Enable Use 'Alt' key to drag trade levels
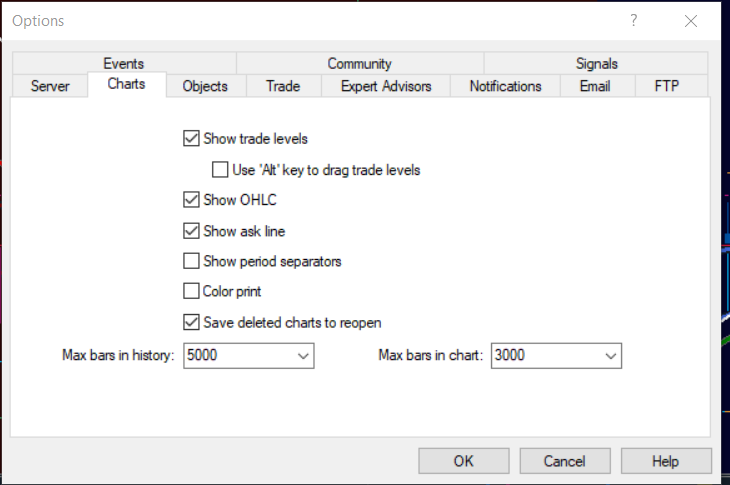The width and height of the screenshot is (730, 485). pyautogui.click(x=221, y=170)
